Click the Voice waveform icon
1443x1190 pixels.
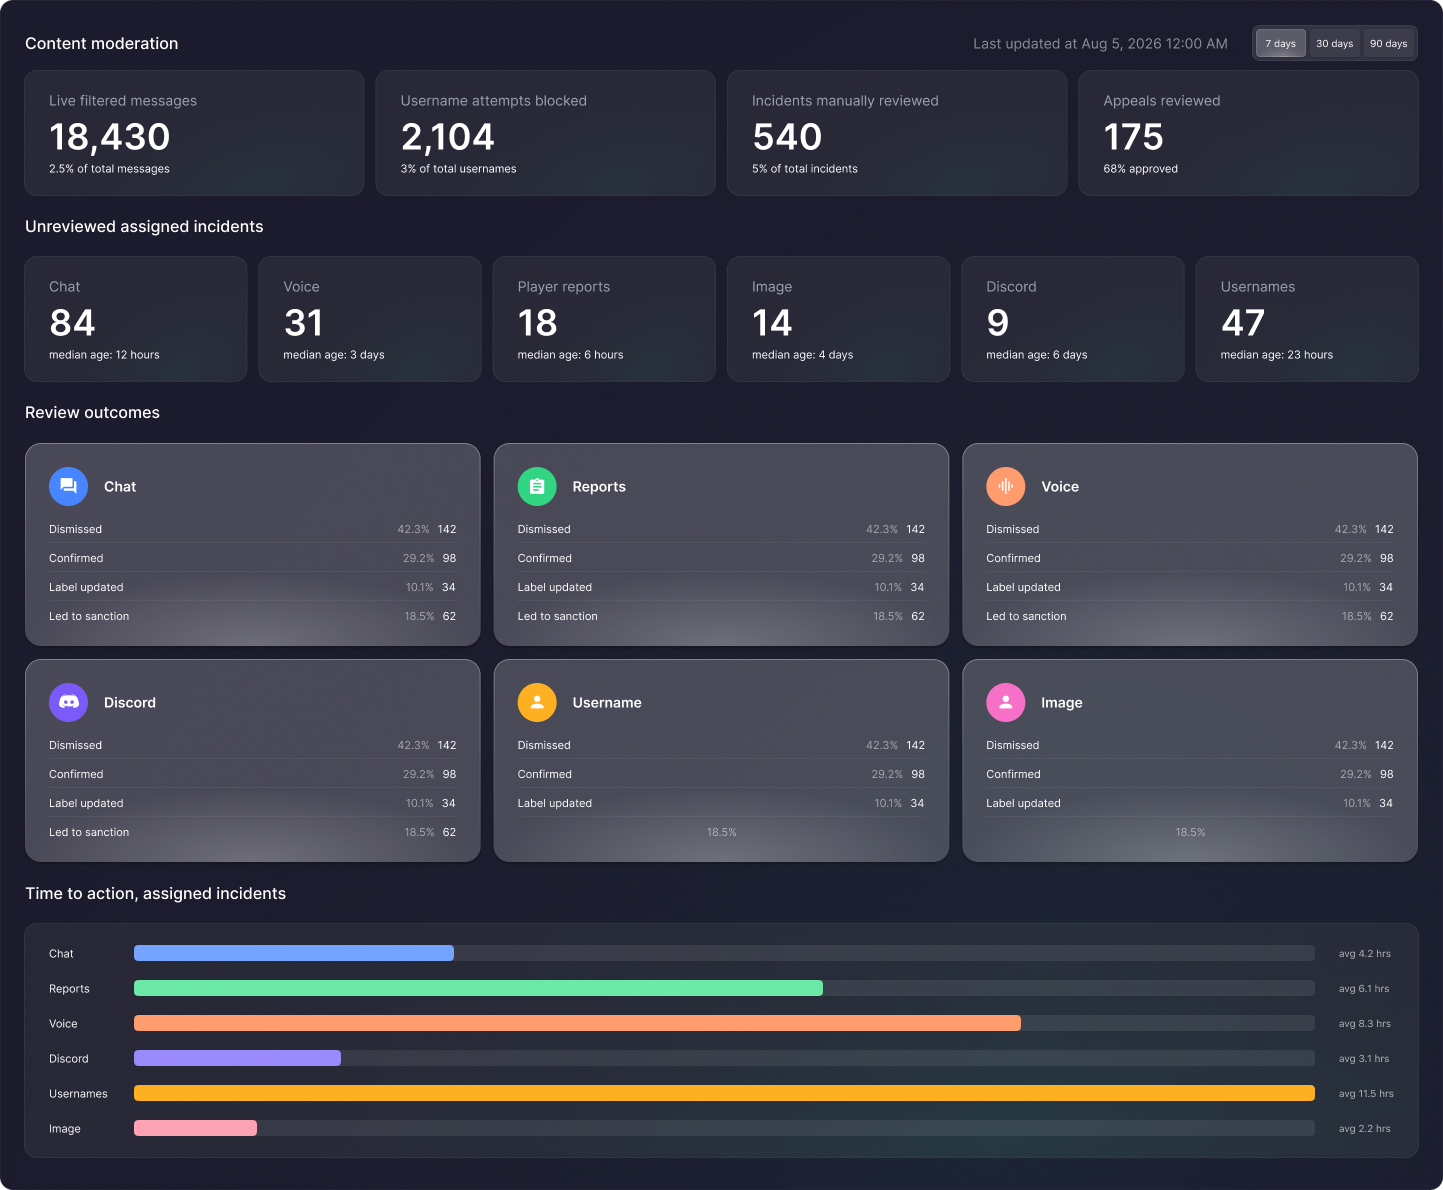pyautogui.click(x=1006, y=486)
